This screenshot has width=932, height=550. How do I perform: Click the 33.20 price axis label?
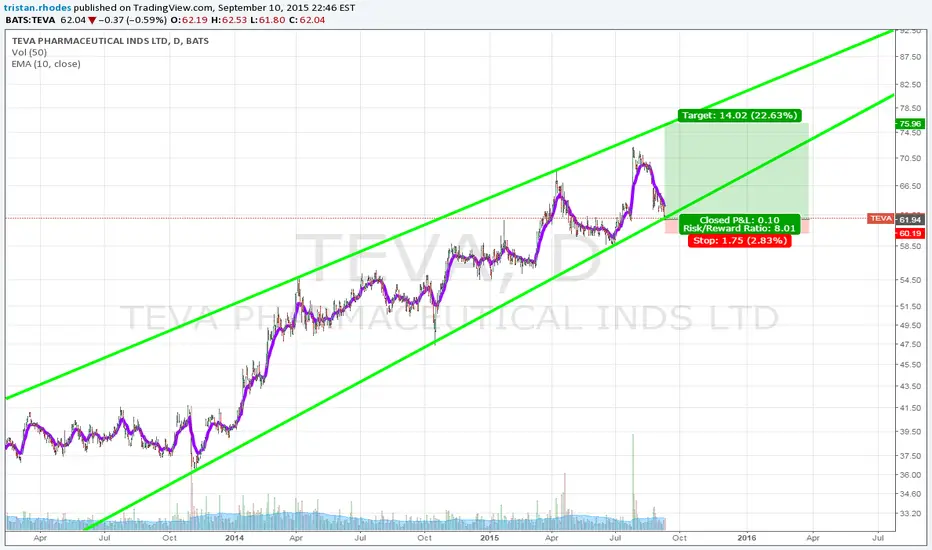tap(910, 514)
